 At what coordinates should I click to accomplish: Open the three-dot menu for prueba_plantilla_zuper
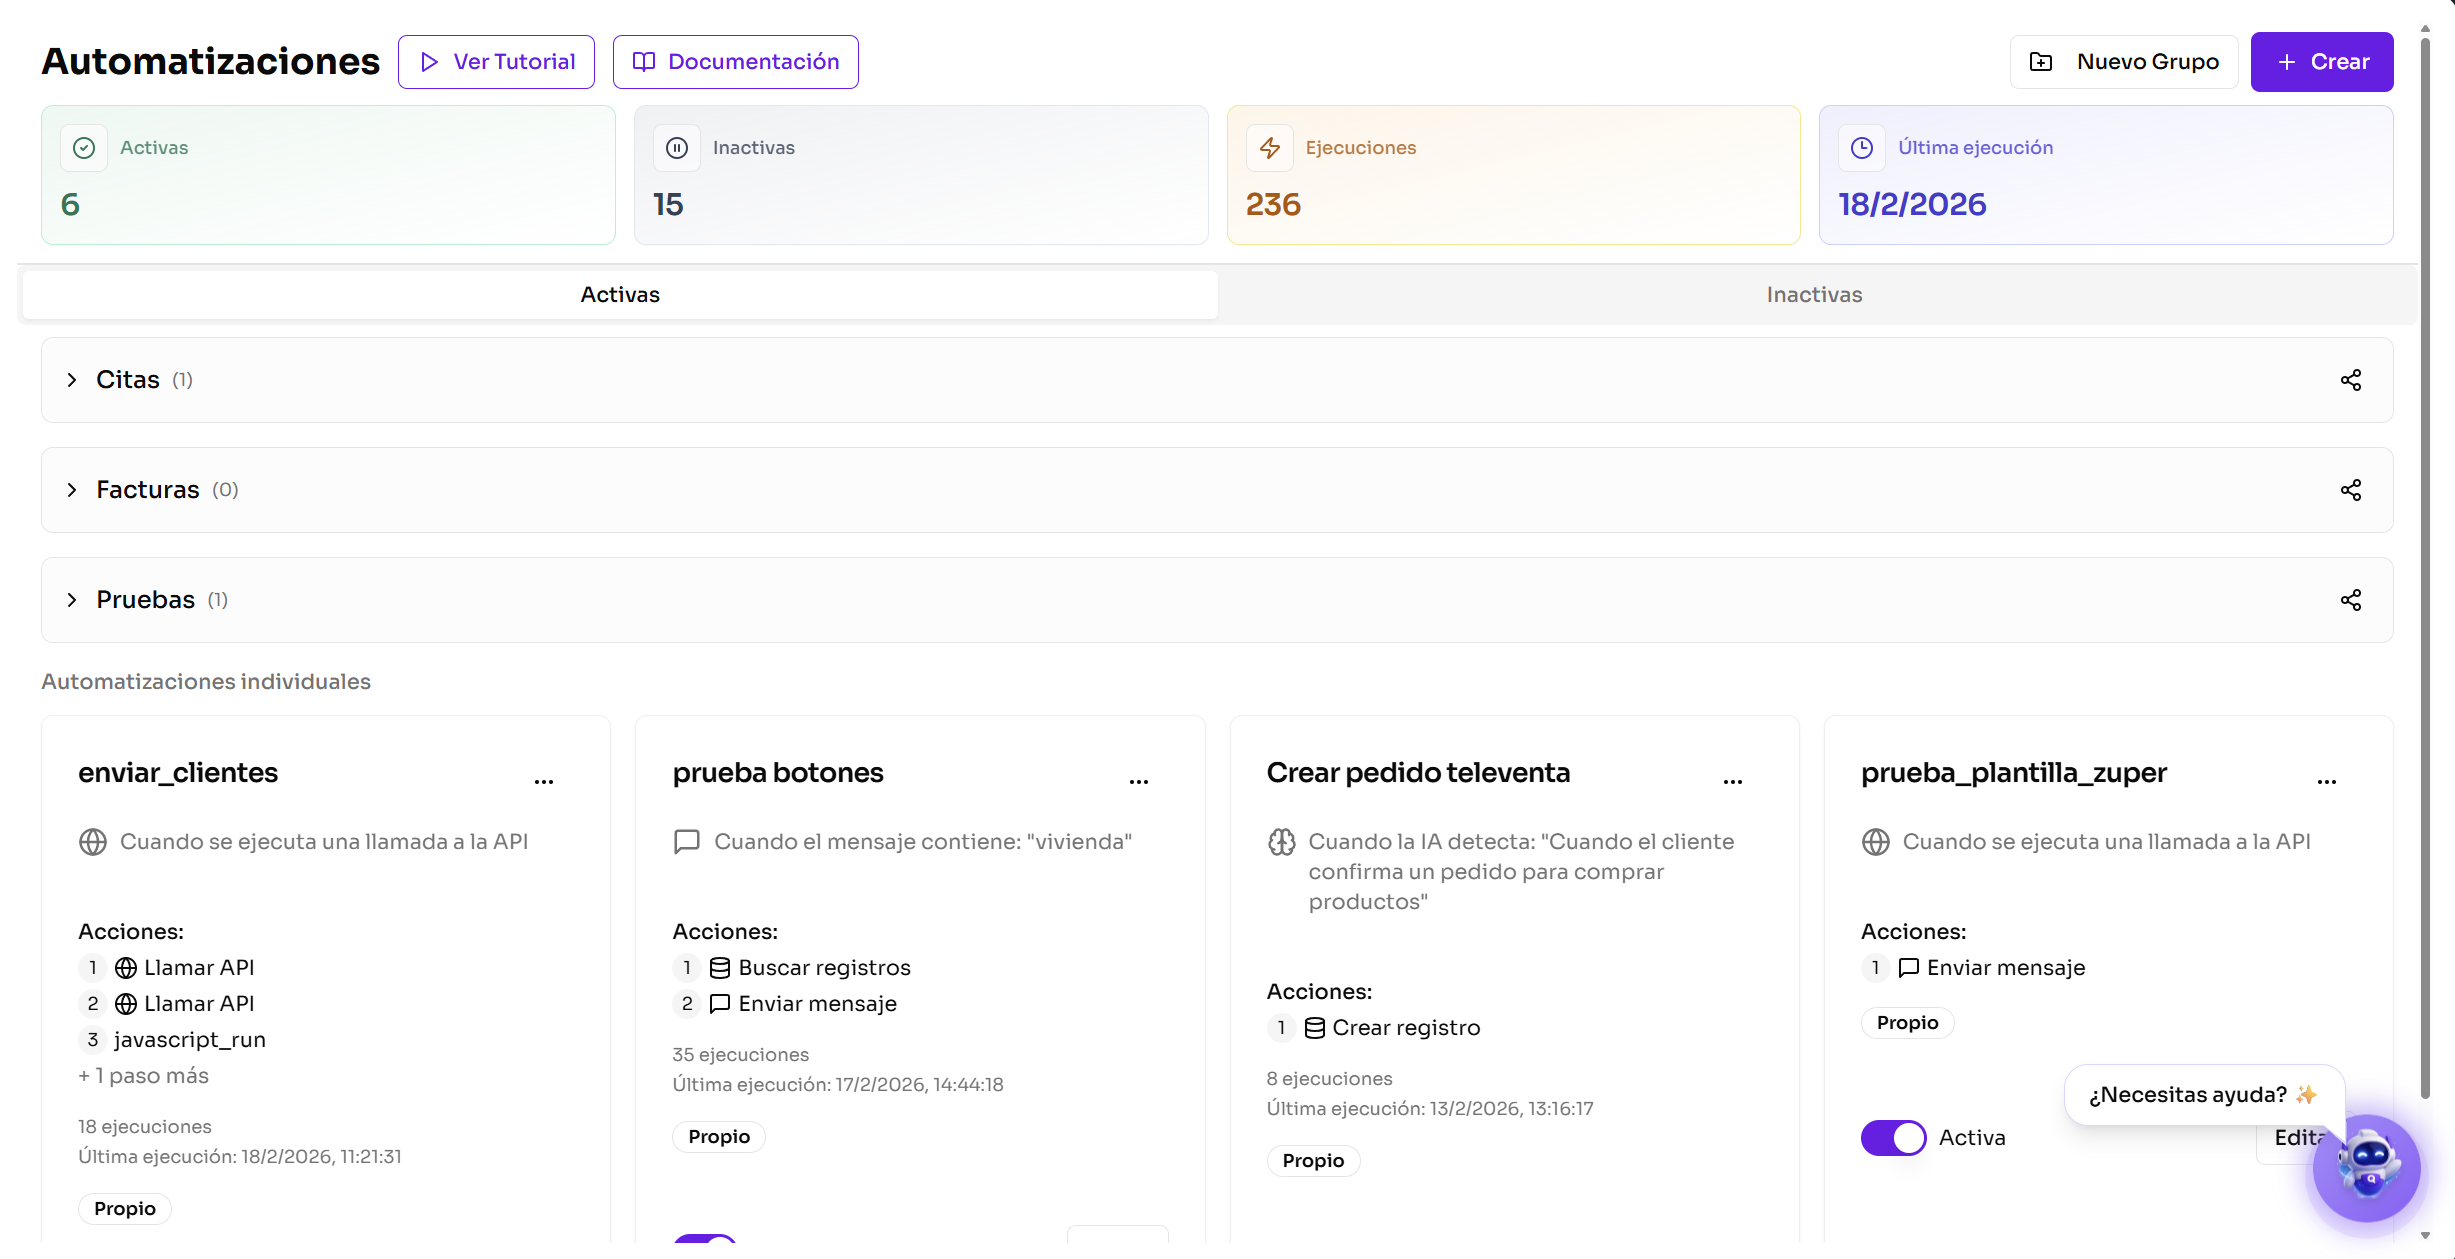[x=2326, y=781]
